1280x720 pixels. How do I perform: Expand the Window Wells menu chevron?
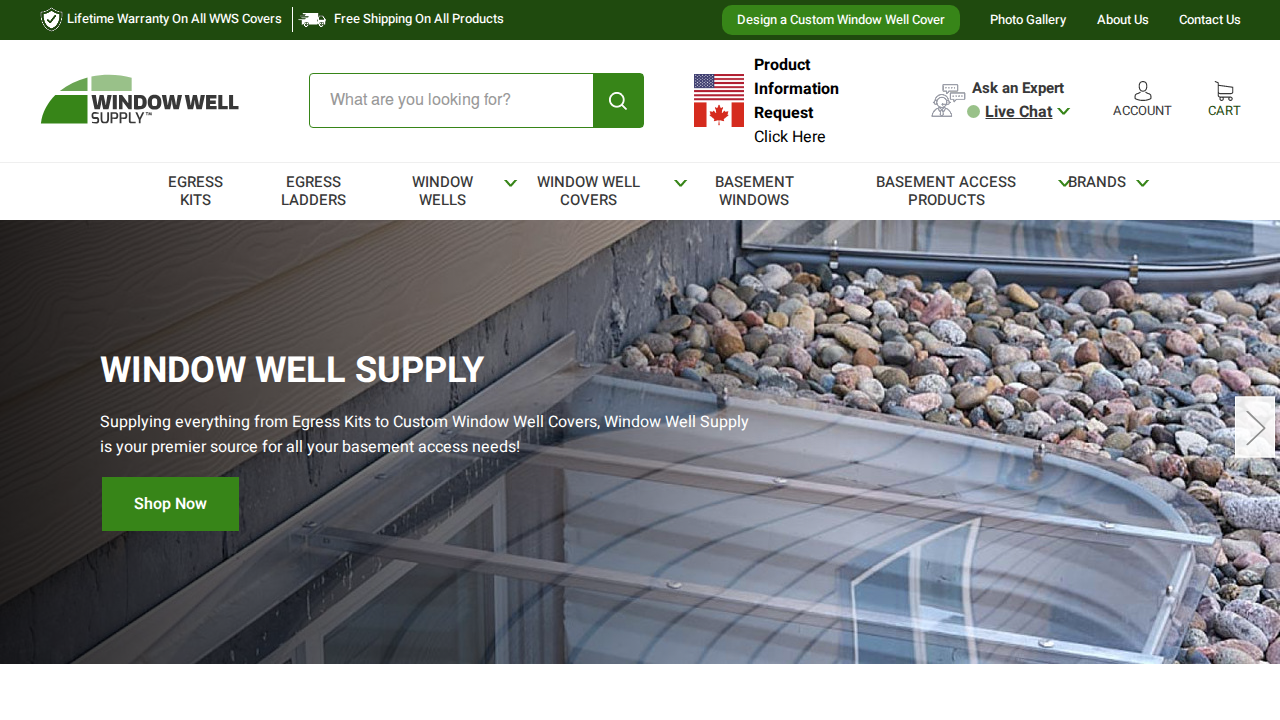(x=510, y=183)
